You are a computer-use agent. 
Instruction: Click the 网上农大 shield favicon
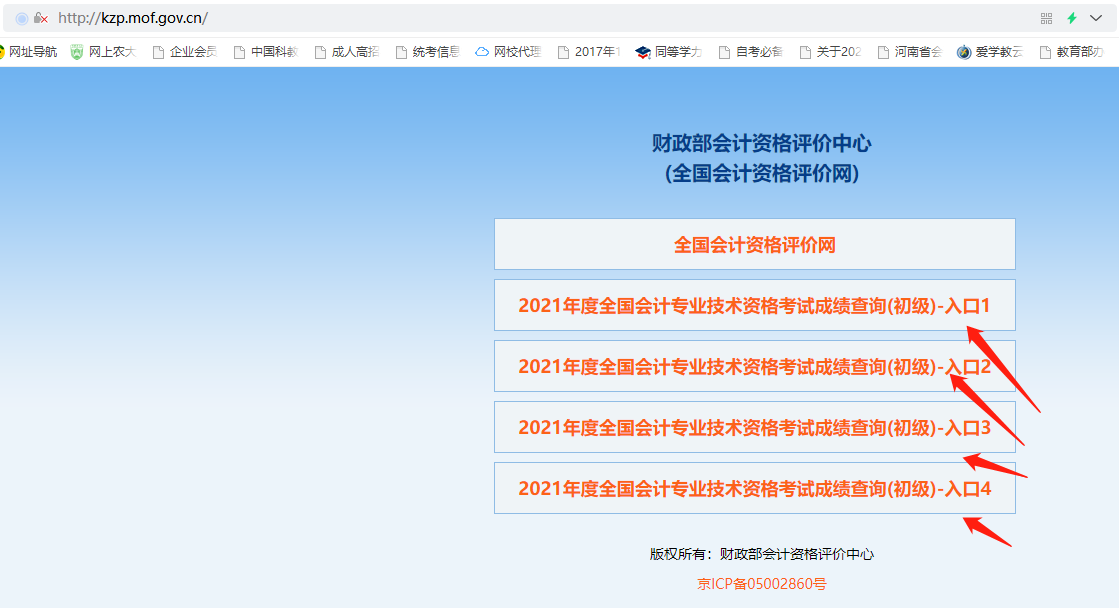[x=77, y=50]
